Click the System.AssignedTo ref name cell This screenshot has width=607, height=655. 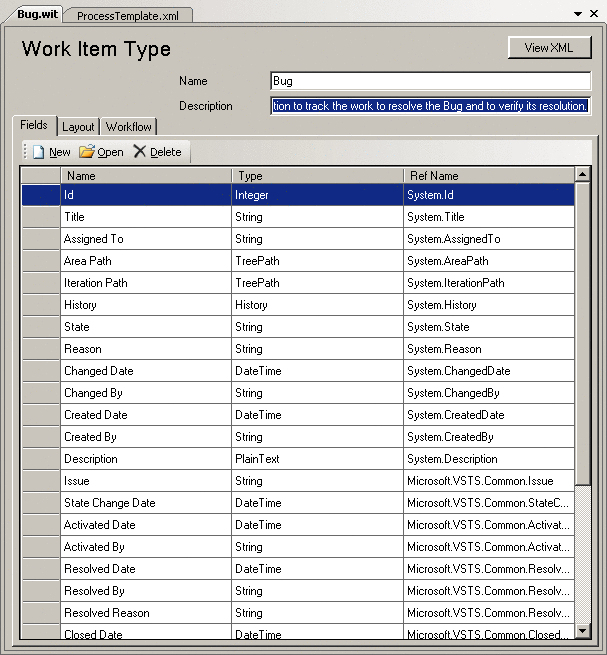[x=489, y=239]
